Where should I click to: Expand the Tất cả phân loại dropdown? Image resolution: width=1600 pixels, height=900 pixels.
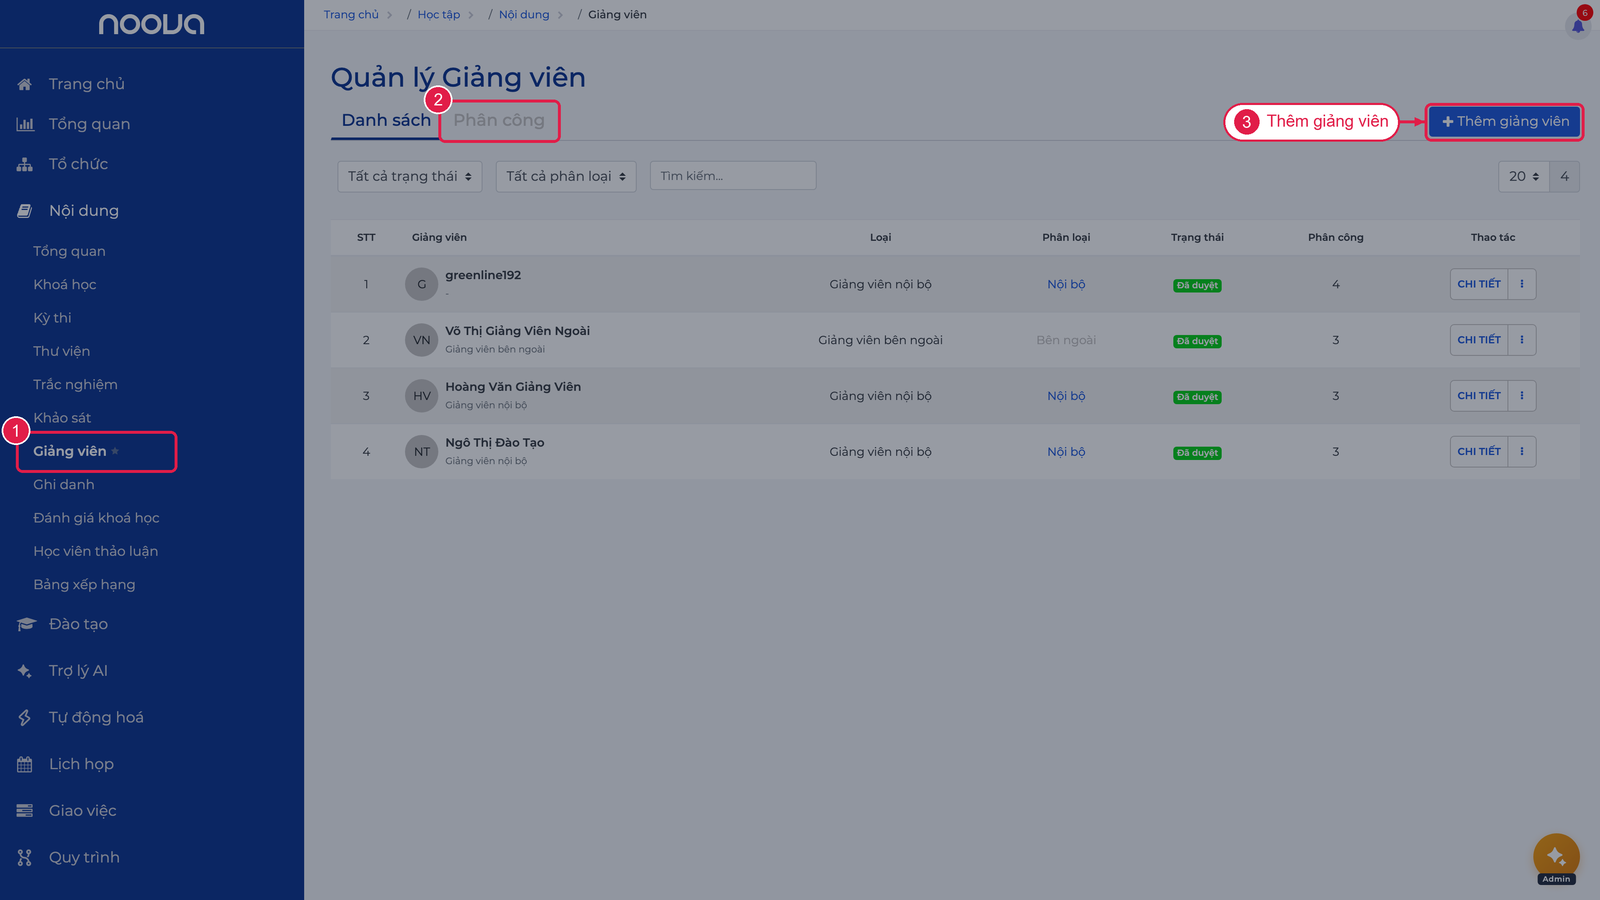tap(566, 176)
